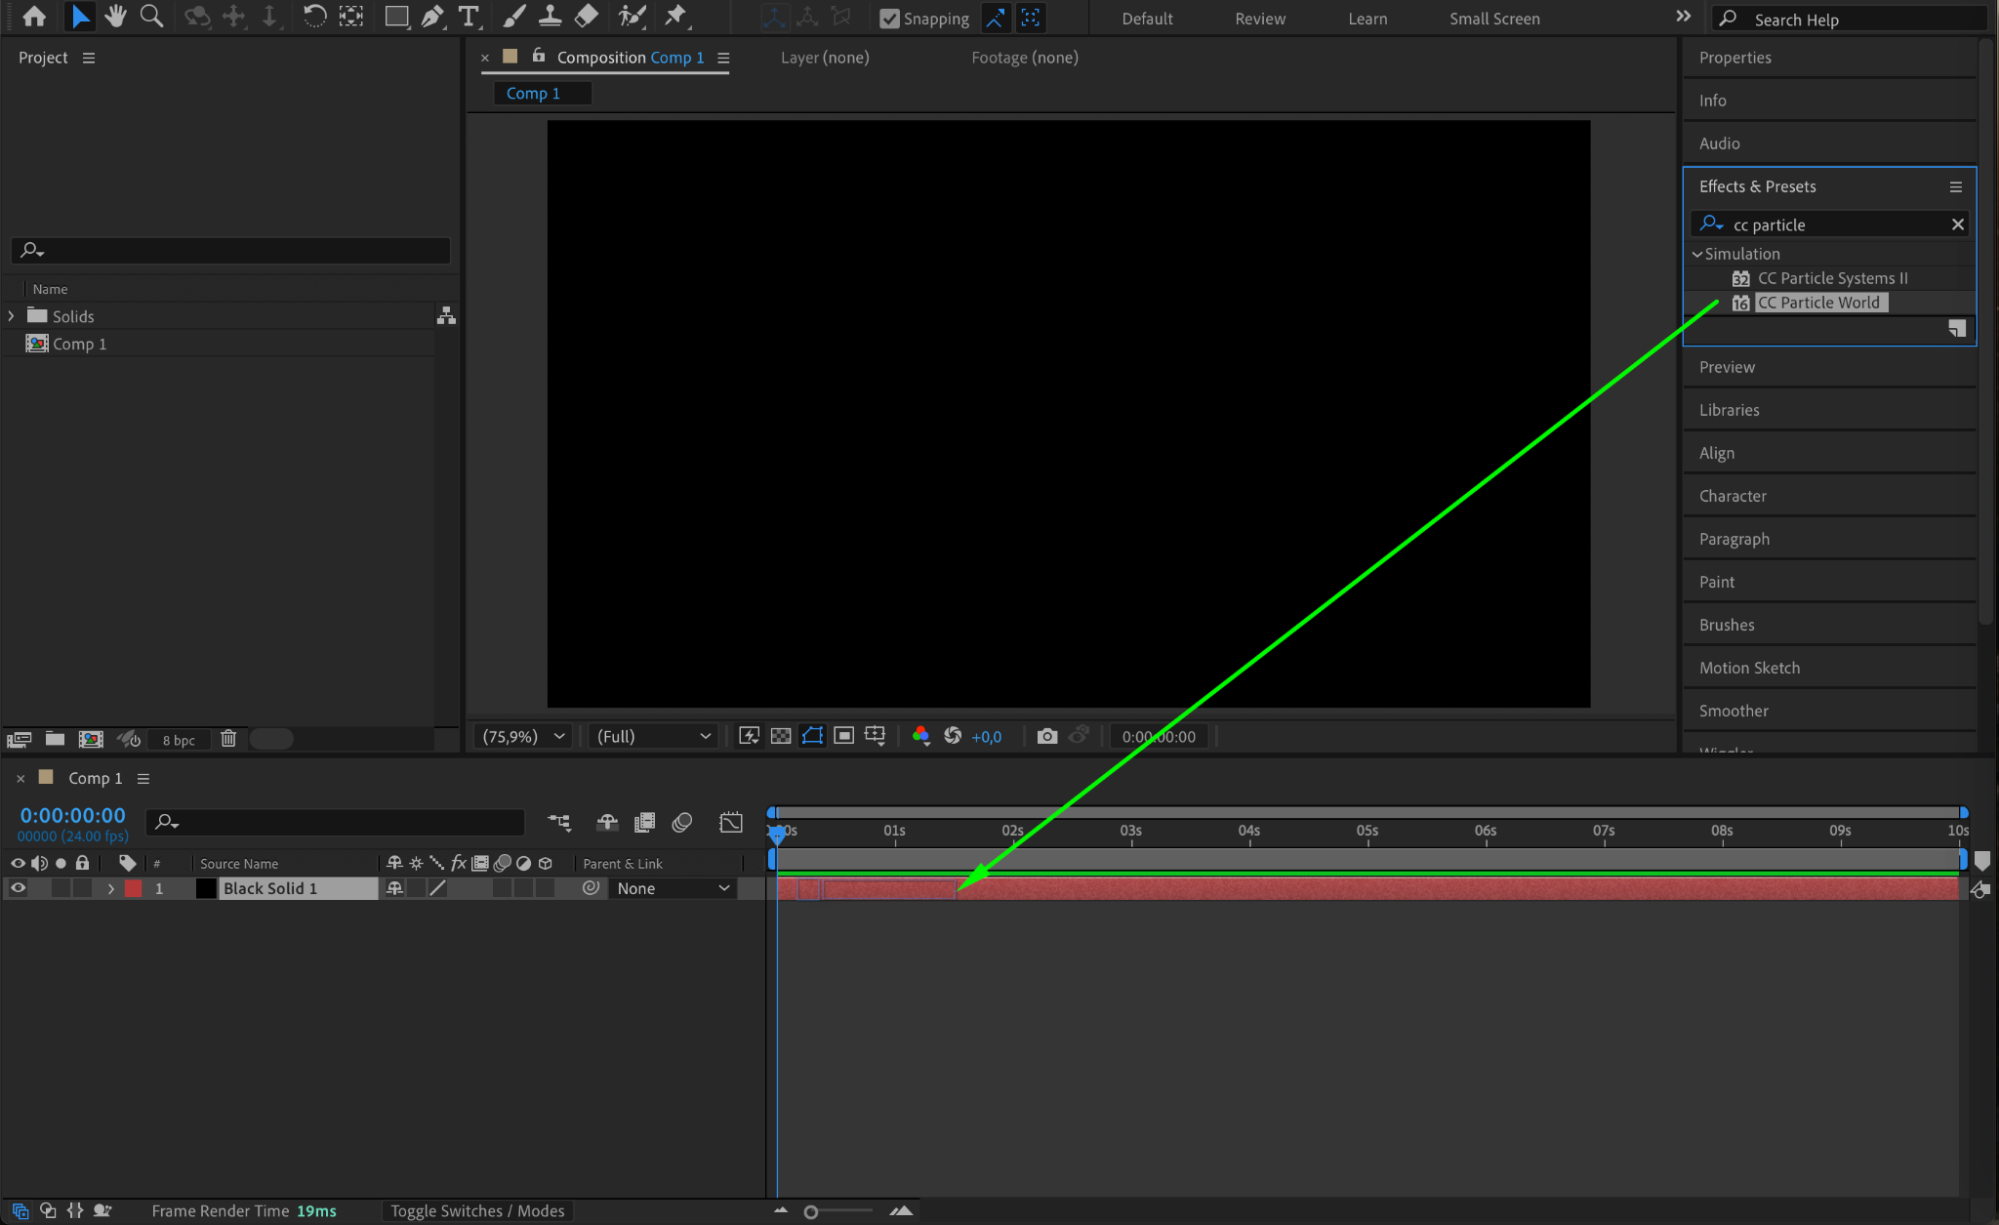Toggle transparency grid in viewer
Screen dimensions: 1999x1225
tap(780, 736)
